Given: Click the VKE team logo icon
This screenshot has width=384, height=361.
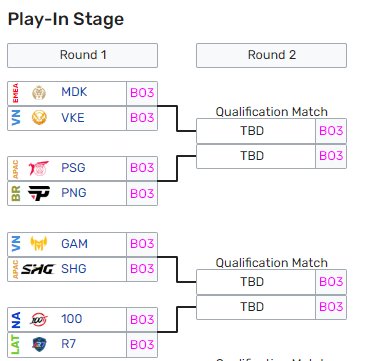Looking at the screenshot, I should (x=39, y=118).
